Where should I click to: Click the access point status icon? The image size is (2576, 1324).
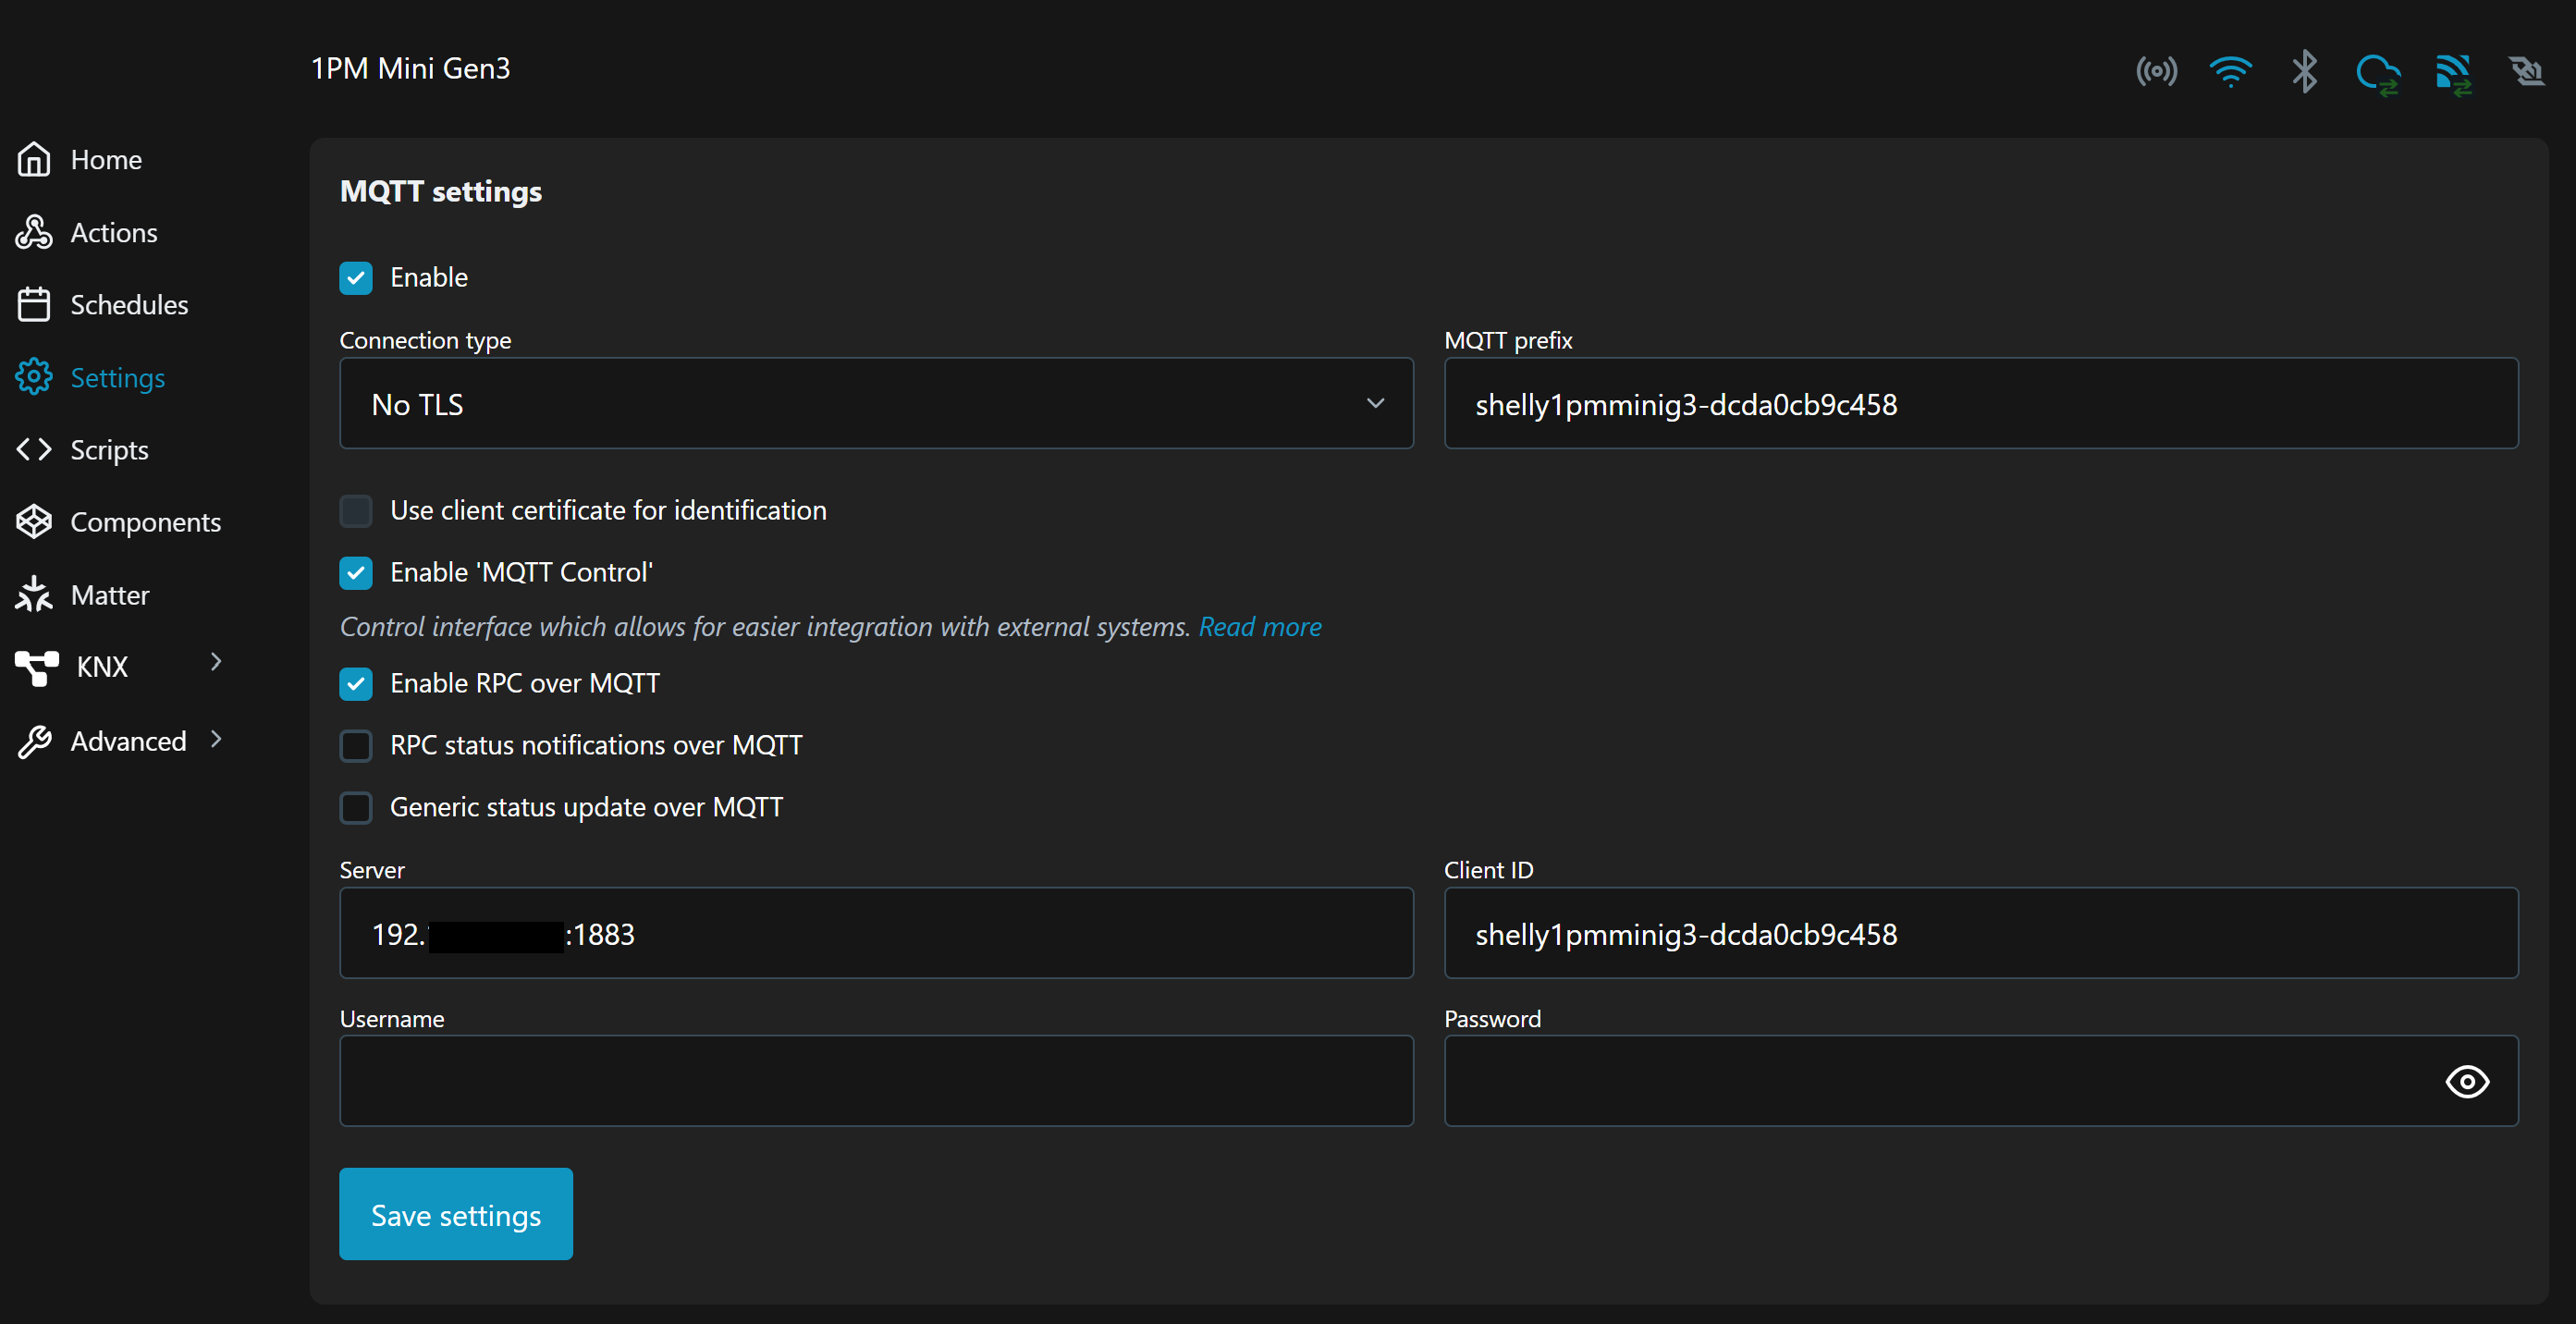pos(2156,71)
